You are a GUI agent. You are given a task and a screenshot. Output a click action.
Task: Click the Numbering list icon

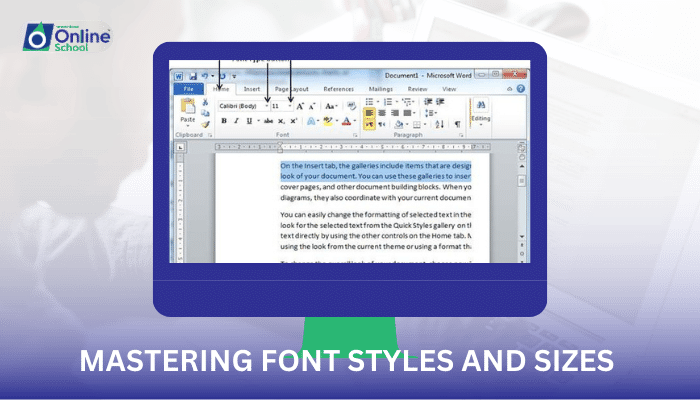[388, 102]
